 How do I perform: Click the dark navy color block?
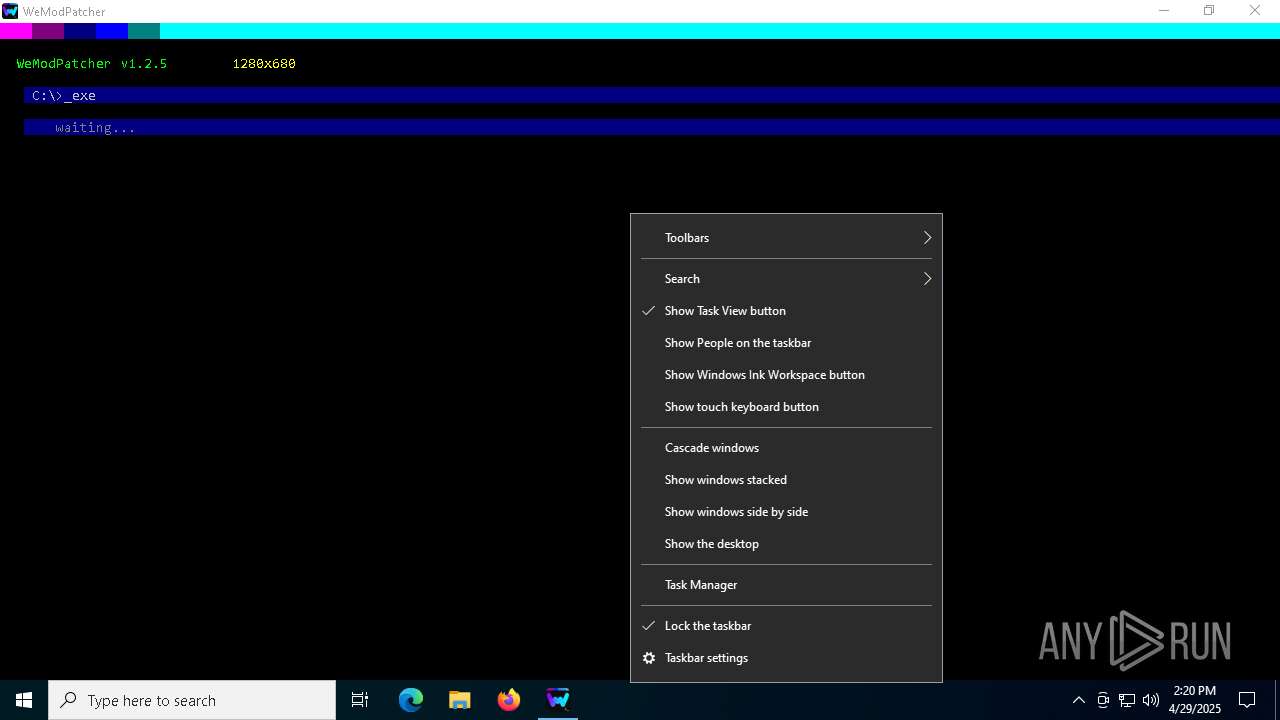coord(80,31)
